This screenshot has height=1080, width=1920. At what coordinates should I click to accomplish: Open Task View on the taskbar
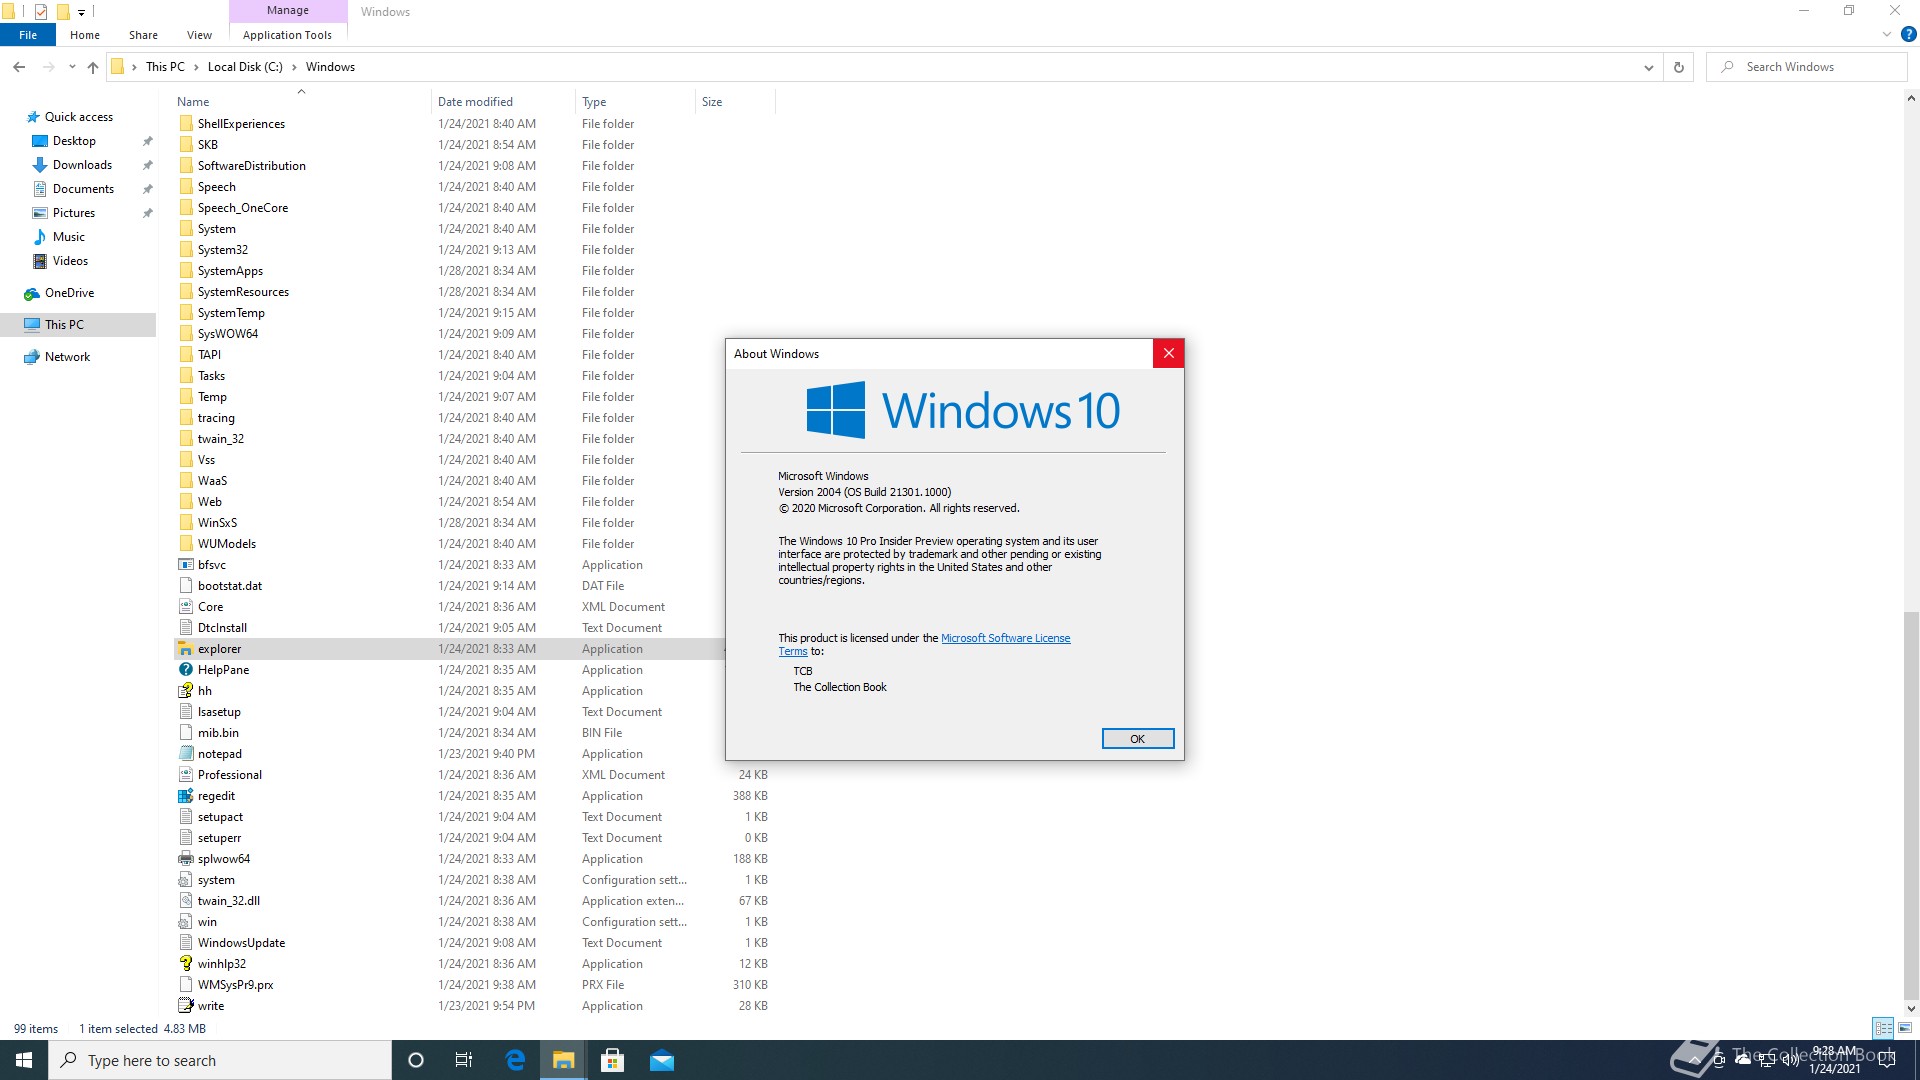coord(464,1060)
